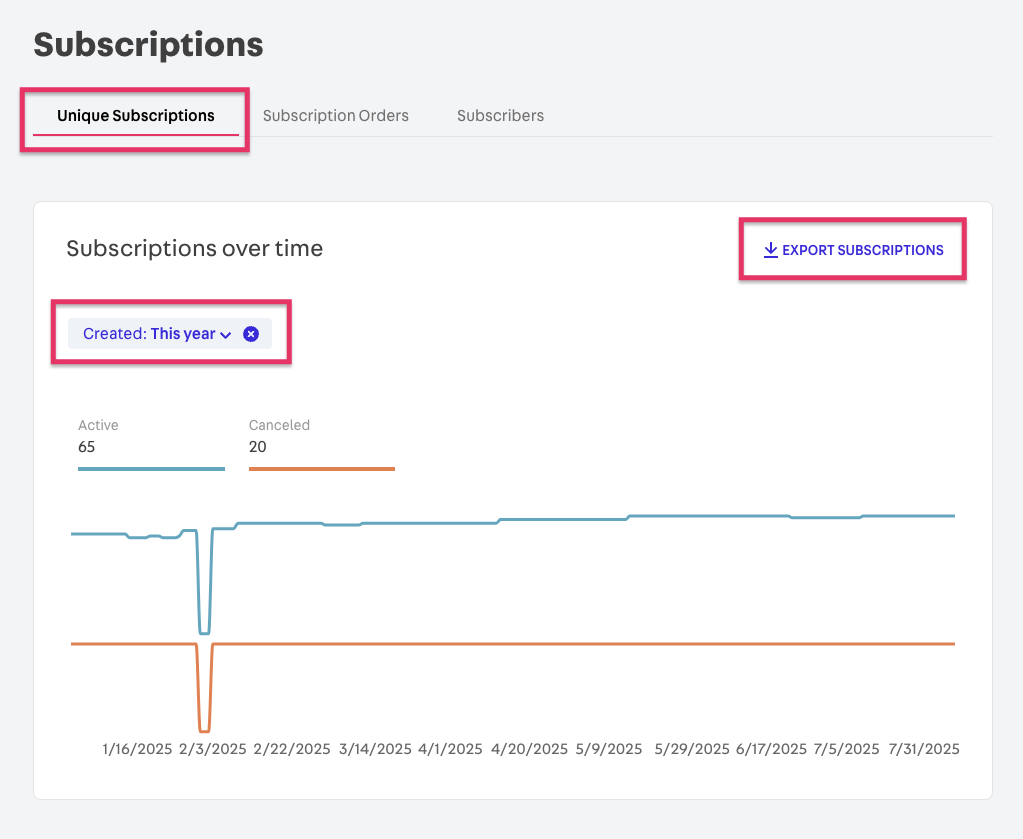Click the Export Subscriptions link text
This screenshot has width=1023, height=839.
click(862, 250)
